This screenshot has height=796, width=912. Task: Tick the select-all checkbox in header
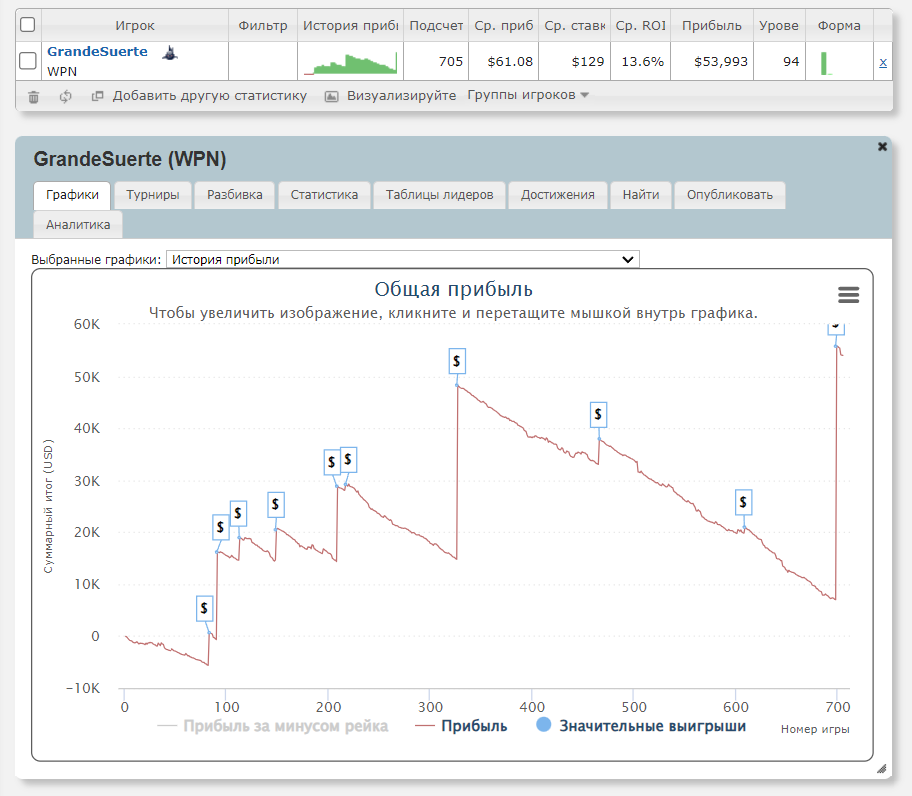(x=28, y=25)
